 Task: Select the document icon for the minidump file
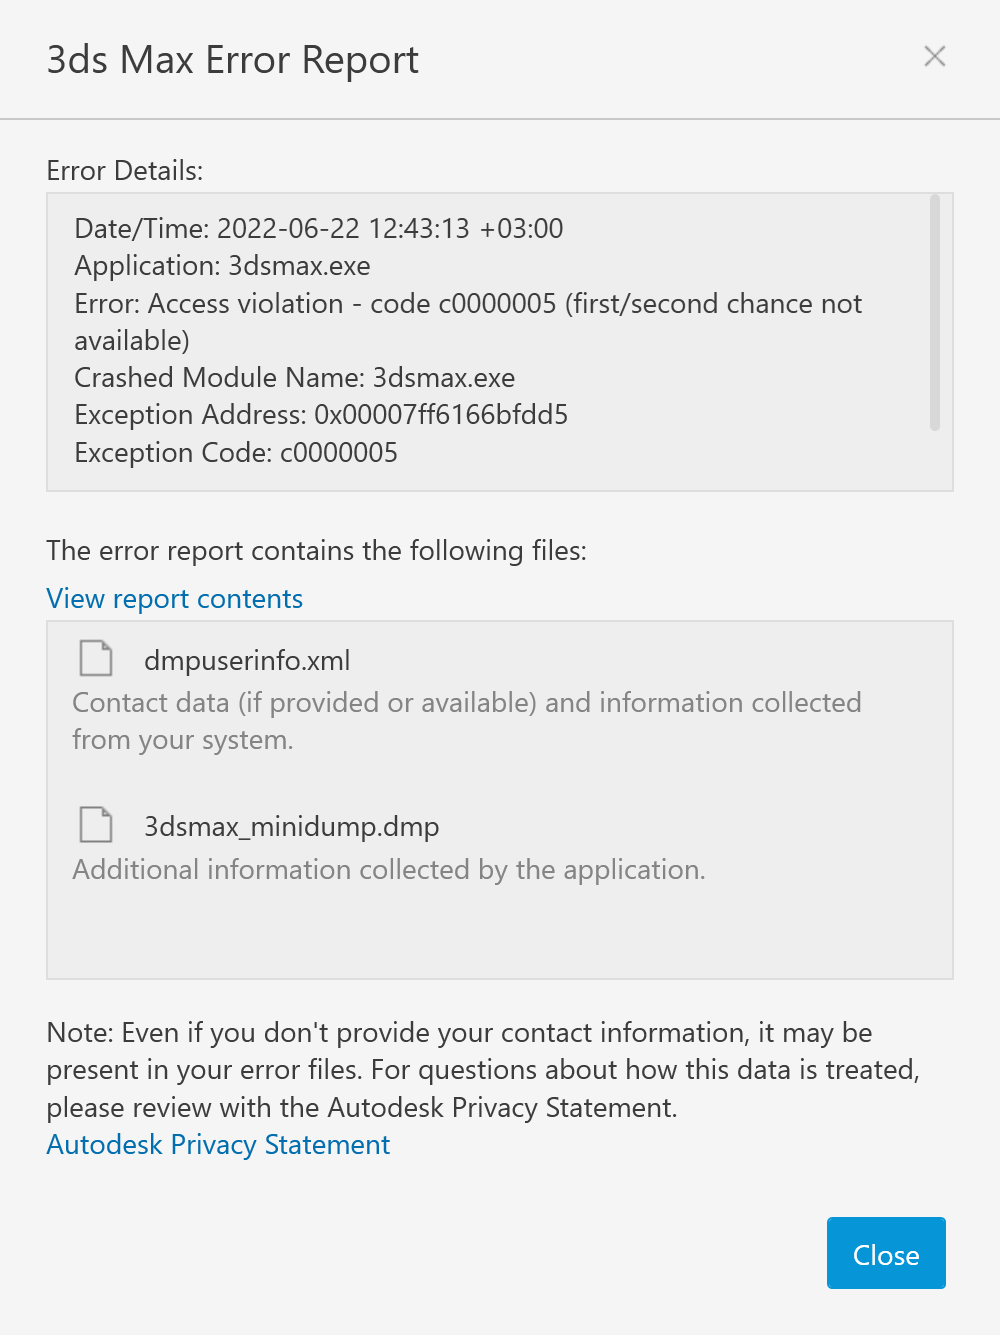pos(95,824)
